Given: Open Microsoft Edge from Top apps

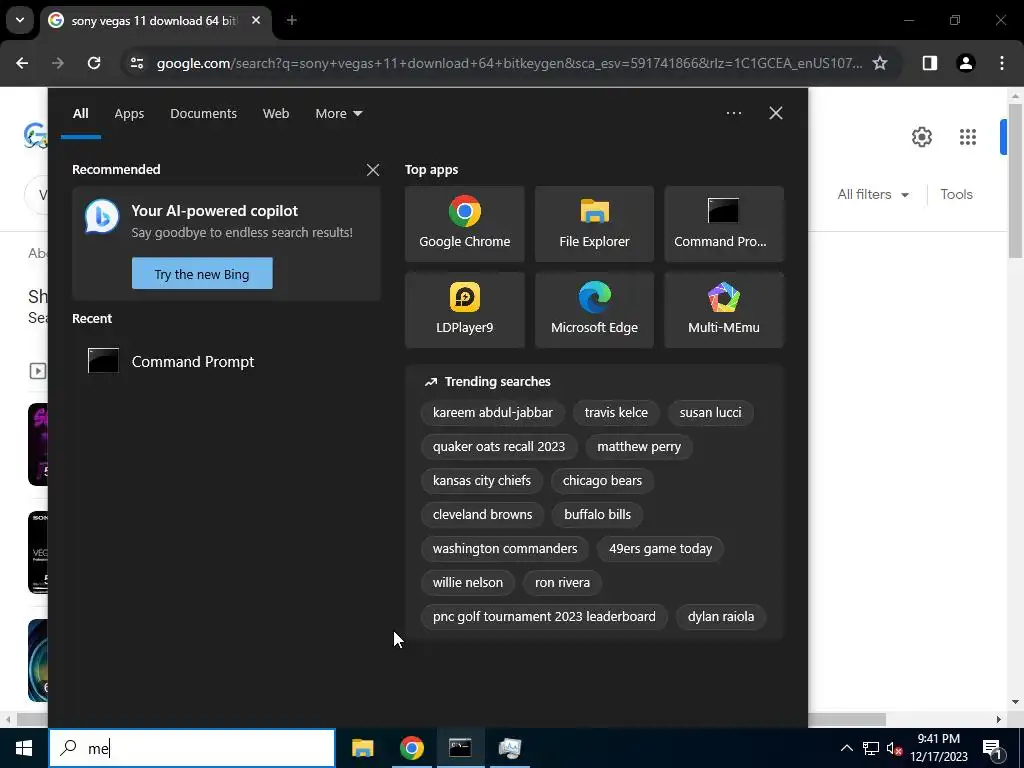Looking at the screenshot, I should pos(594,310).
